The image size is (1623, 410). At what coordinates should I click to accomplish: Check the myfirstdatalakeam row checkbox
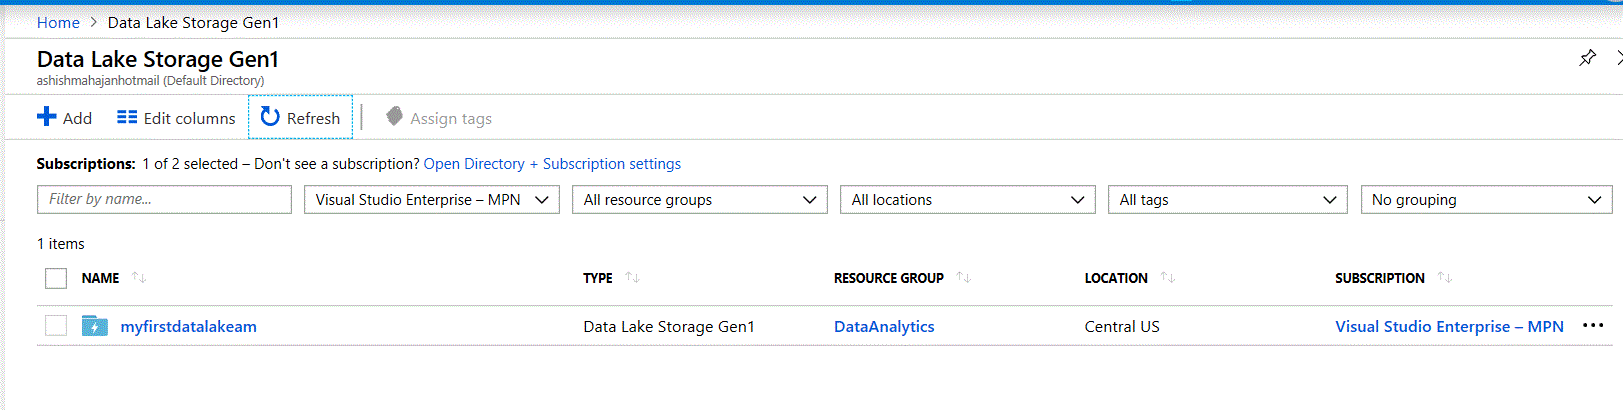[56, 326]
